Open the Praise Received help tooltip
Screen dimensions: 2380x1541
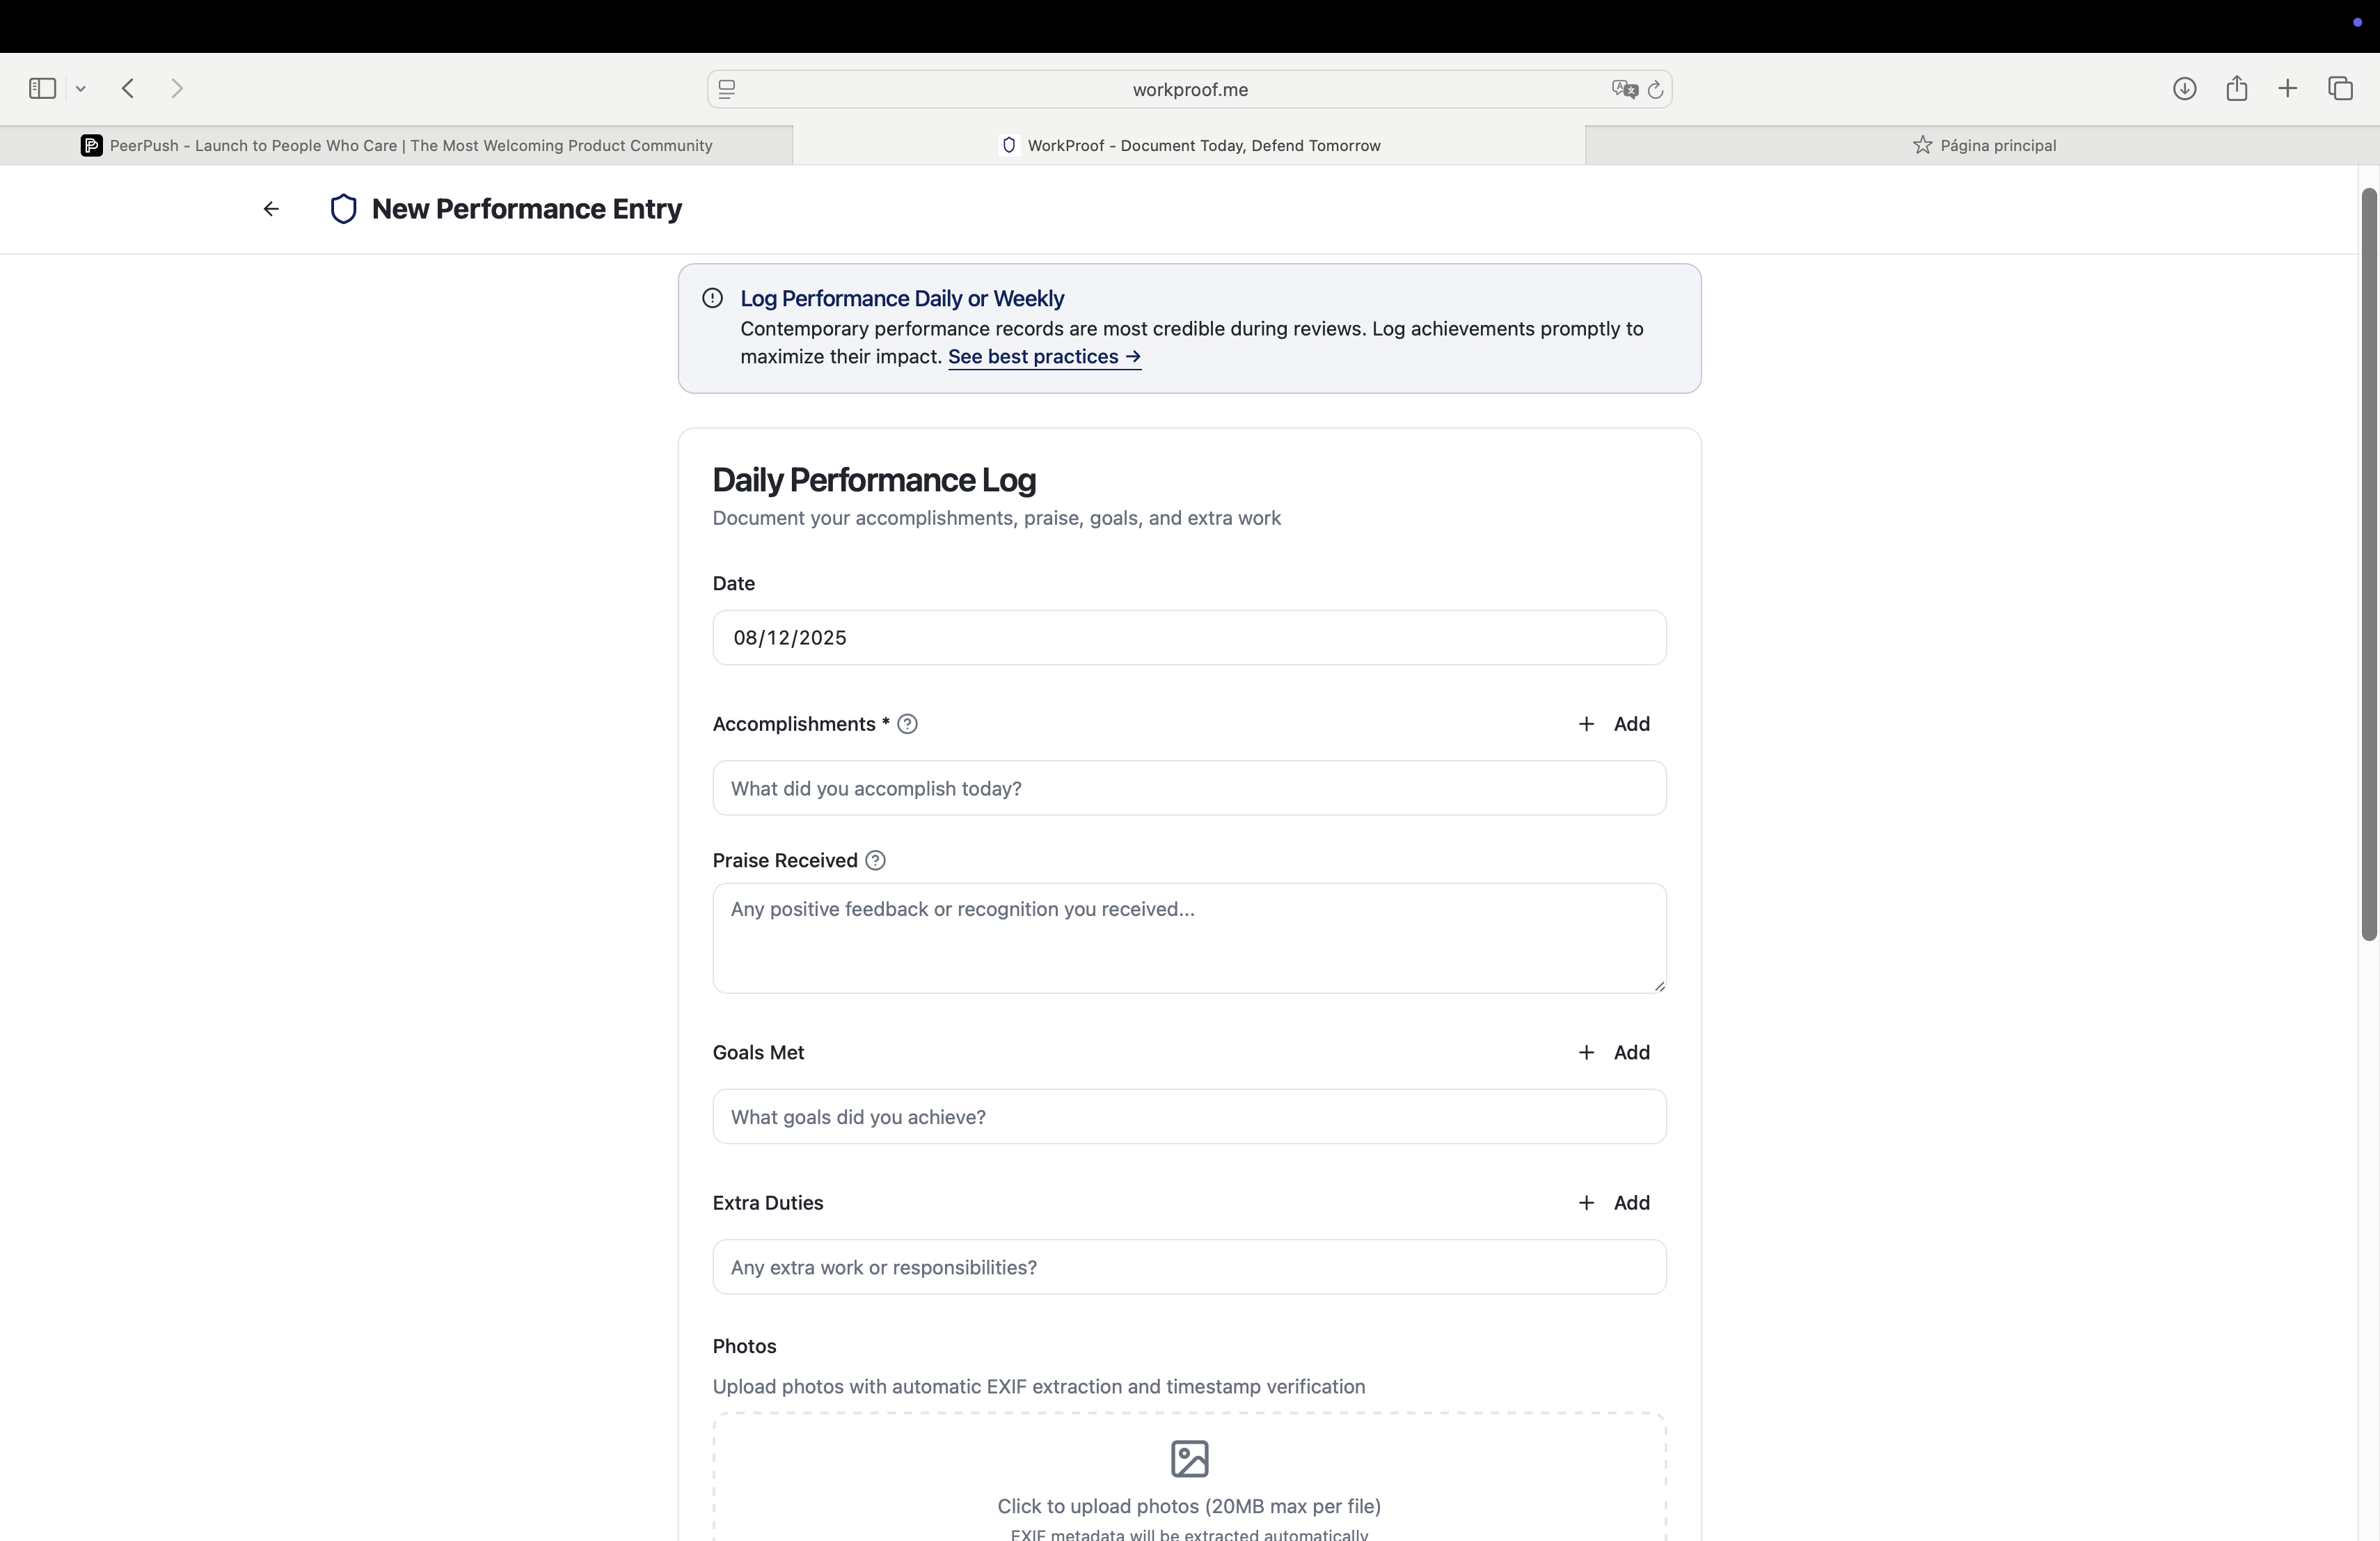point(875,860)
